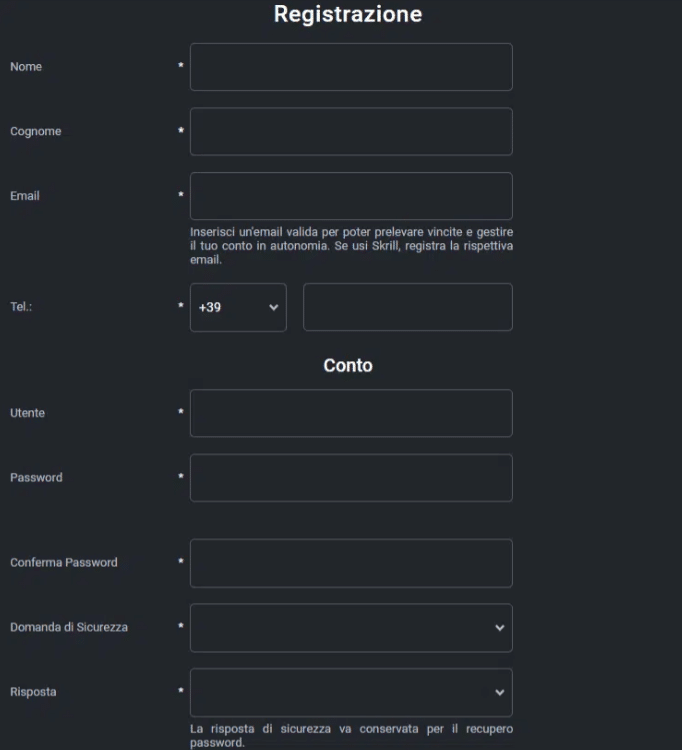The image size is (682, 750).
Task: Click the Domanda di Sicurezza label
Action: coord(69,628)
